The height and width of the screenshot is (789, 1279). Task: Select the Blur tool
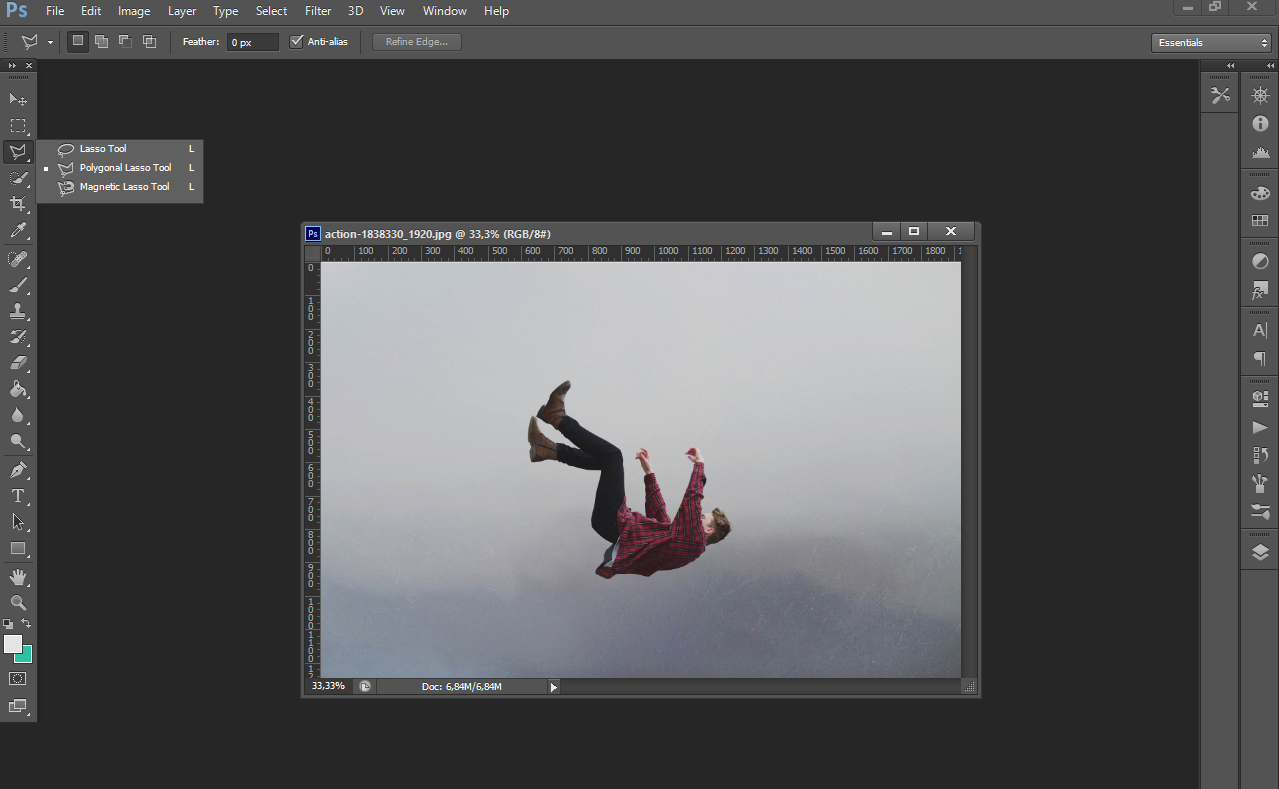pyautogui.click(x=18, y=416)
